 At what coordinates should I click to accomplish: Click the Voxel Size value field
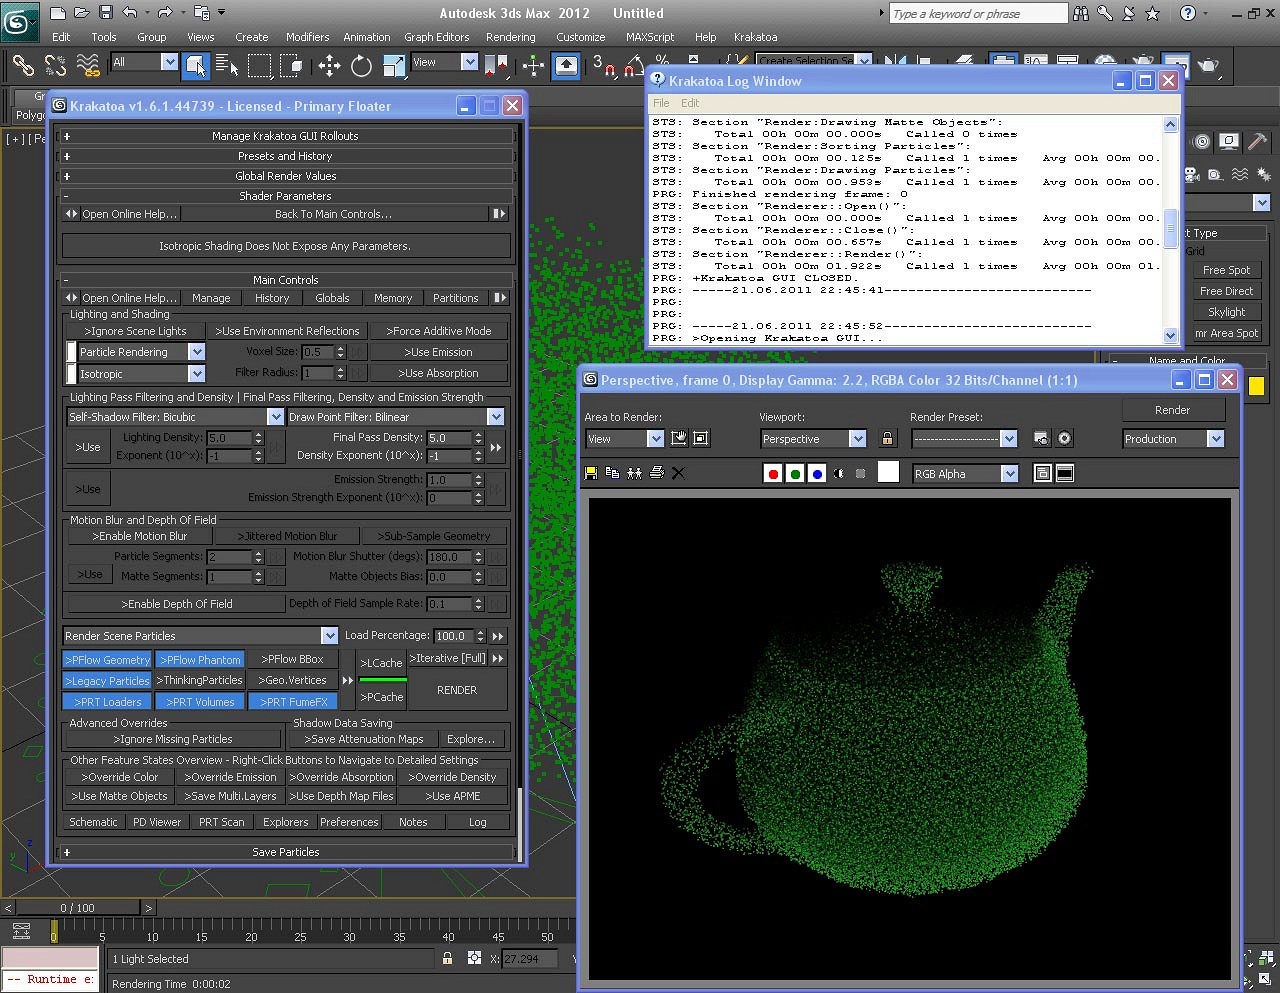tap(317, 352)
